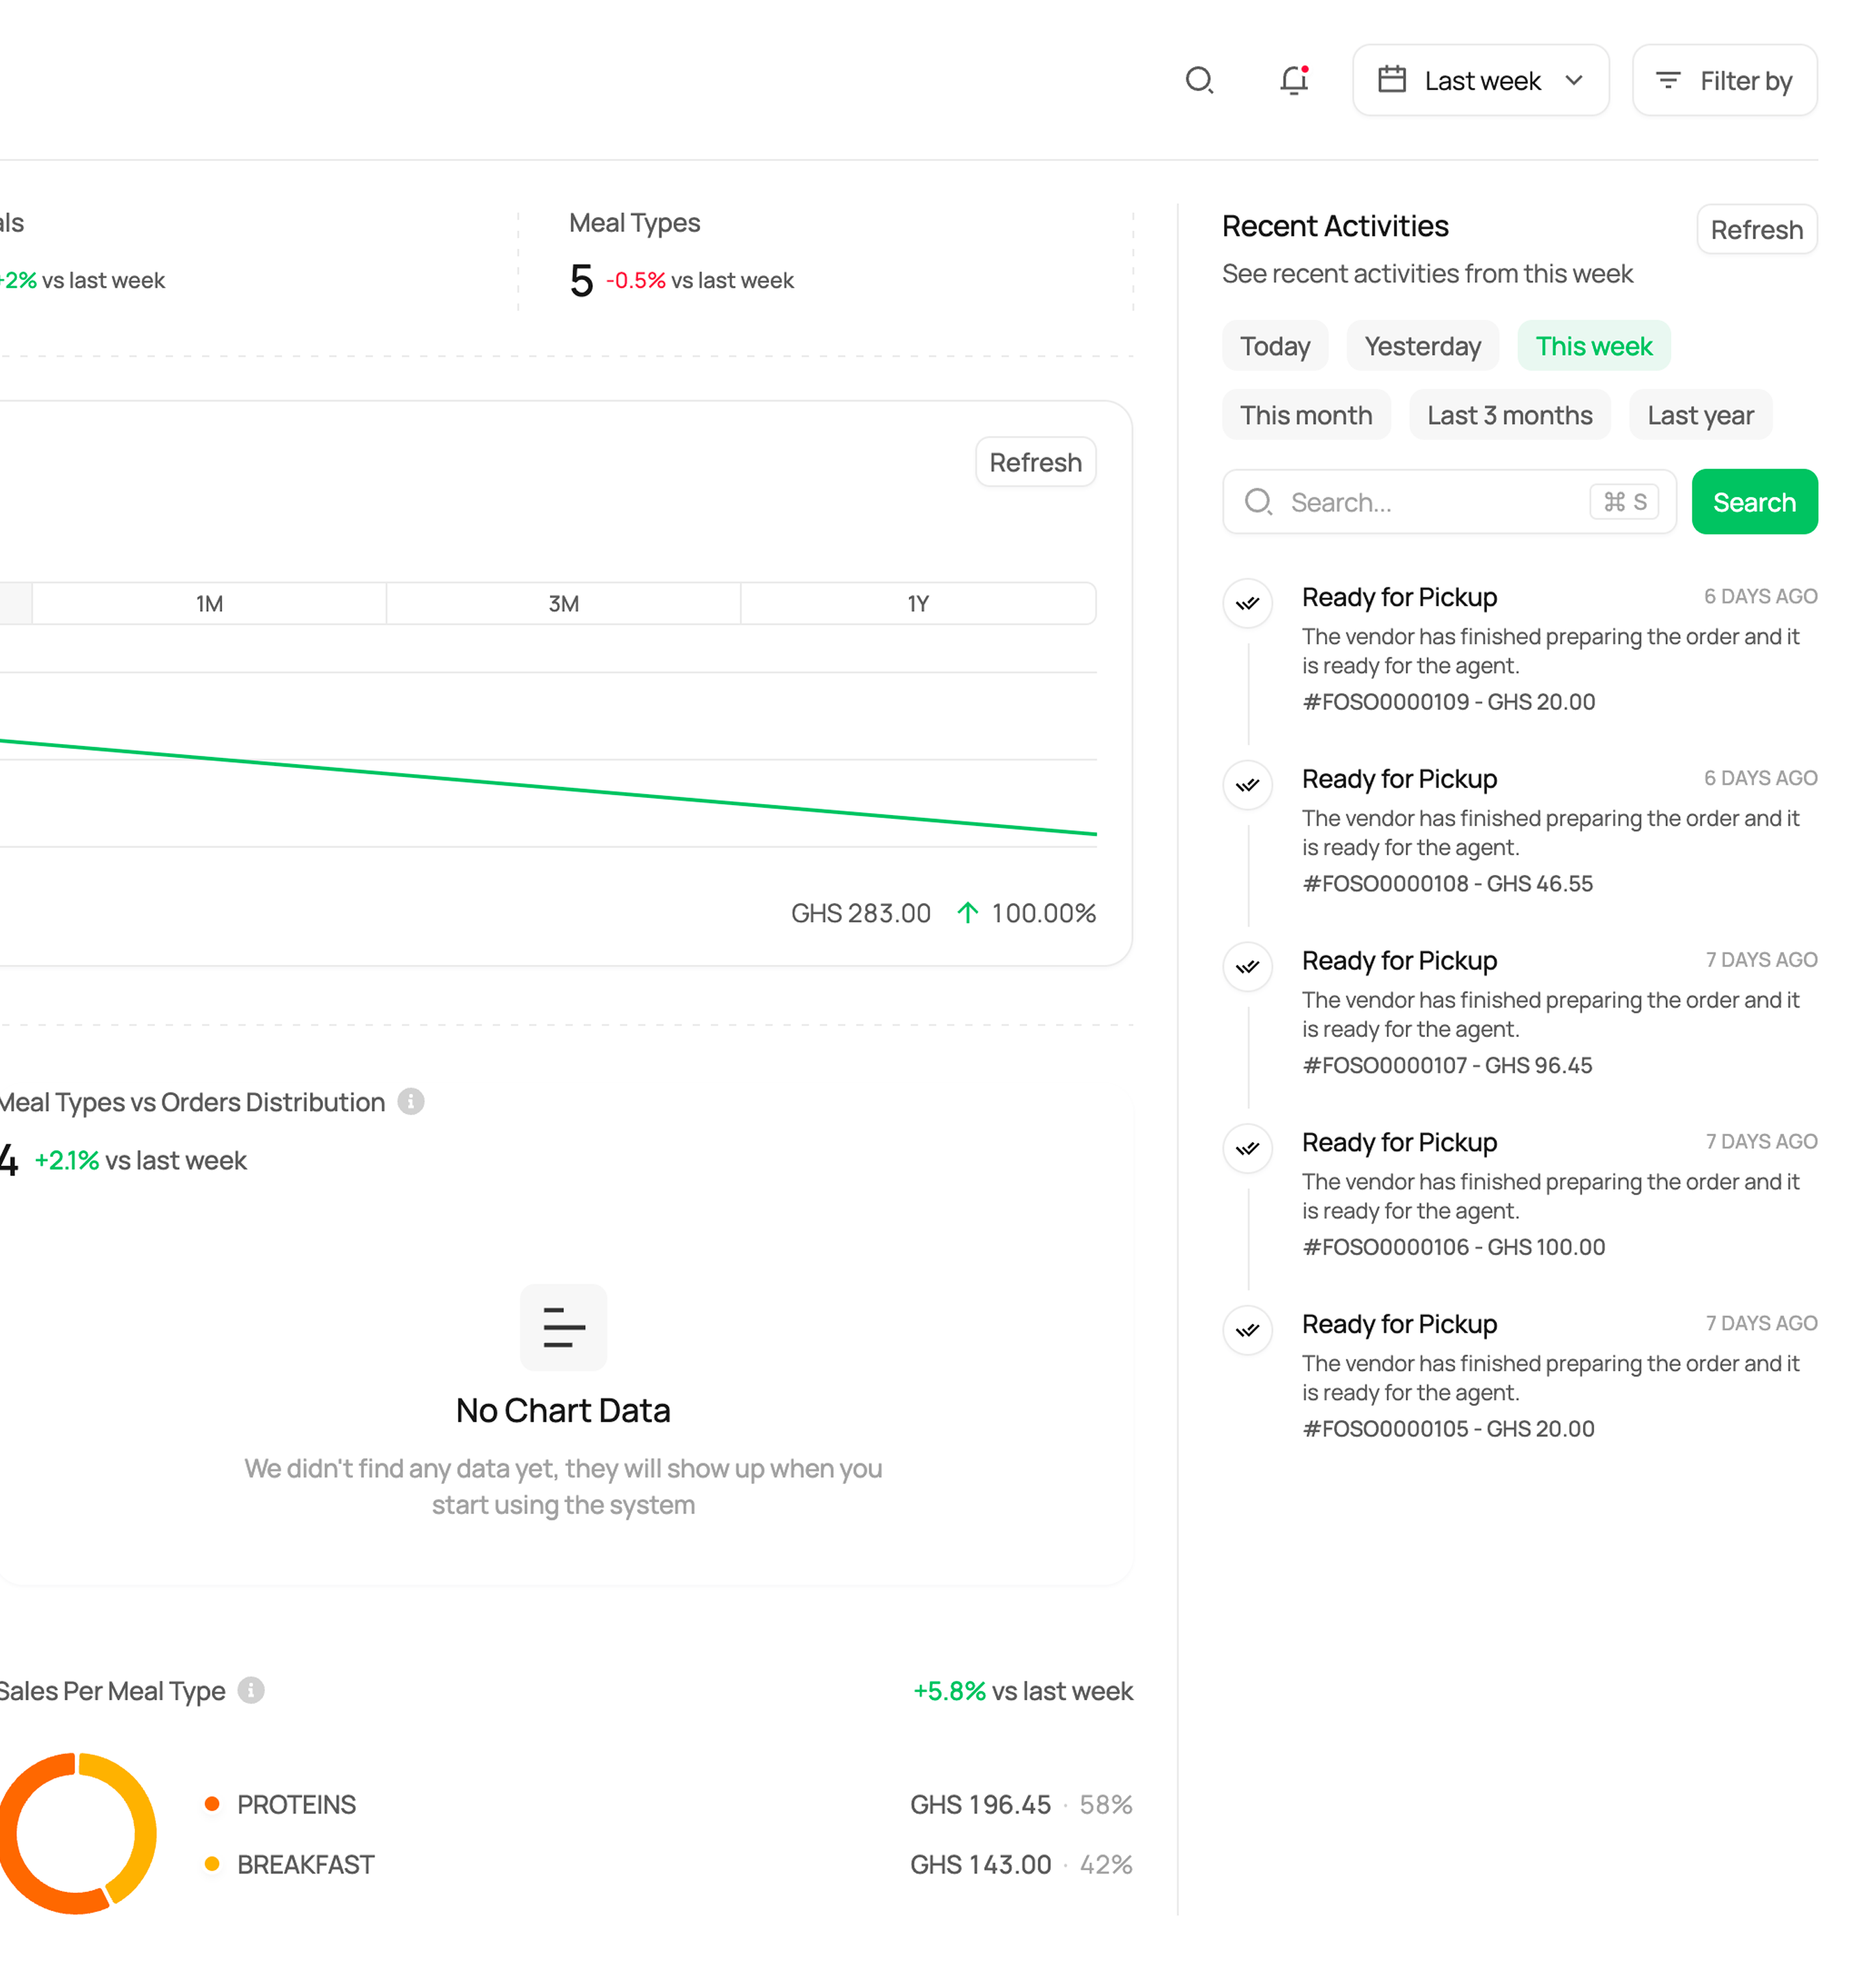Select the Today activity filter chip
Screen dimensions: 1876x1970
[x=1274, y=346]
